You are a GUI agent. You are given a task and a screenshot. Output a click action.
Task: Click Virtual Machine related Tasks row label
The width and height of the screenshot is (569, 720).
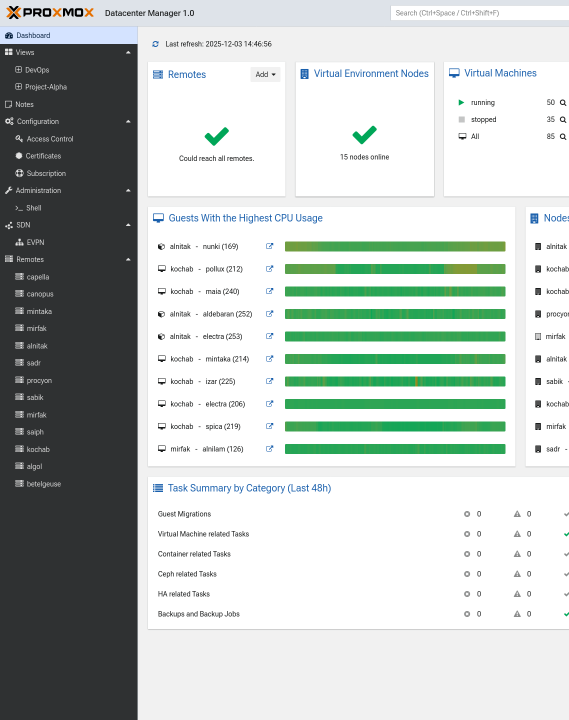coord(203,534)
